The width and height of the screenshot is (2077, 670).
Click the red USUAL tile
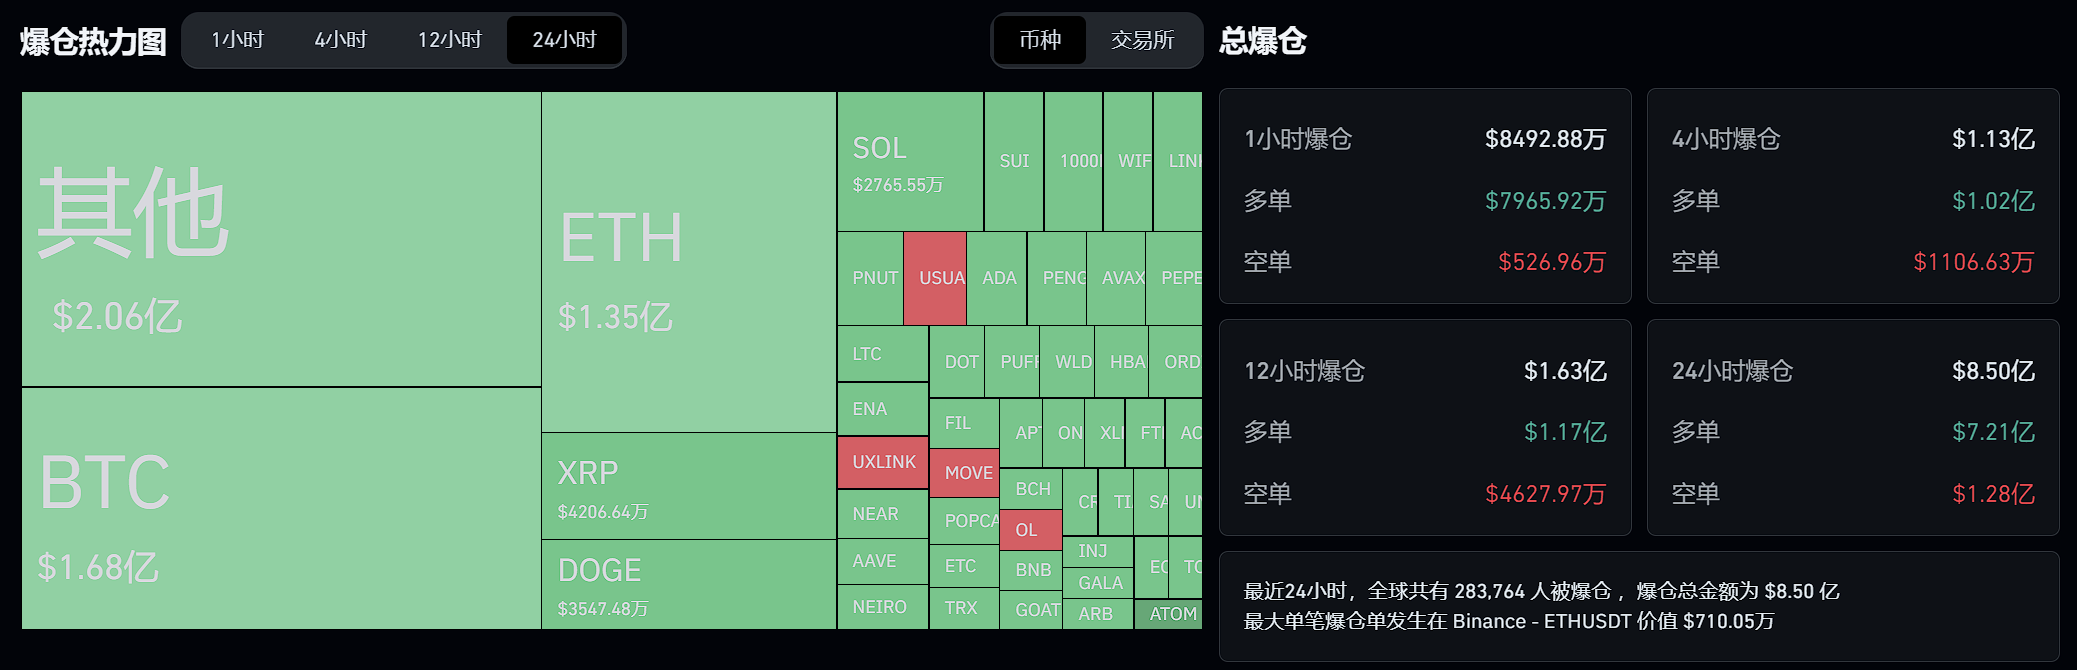tap(935, 279)
